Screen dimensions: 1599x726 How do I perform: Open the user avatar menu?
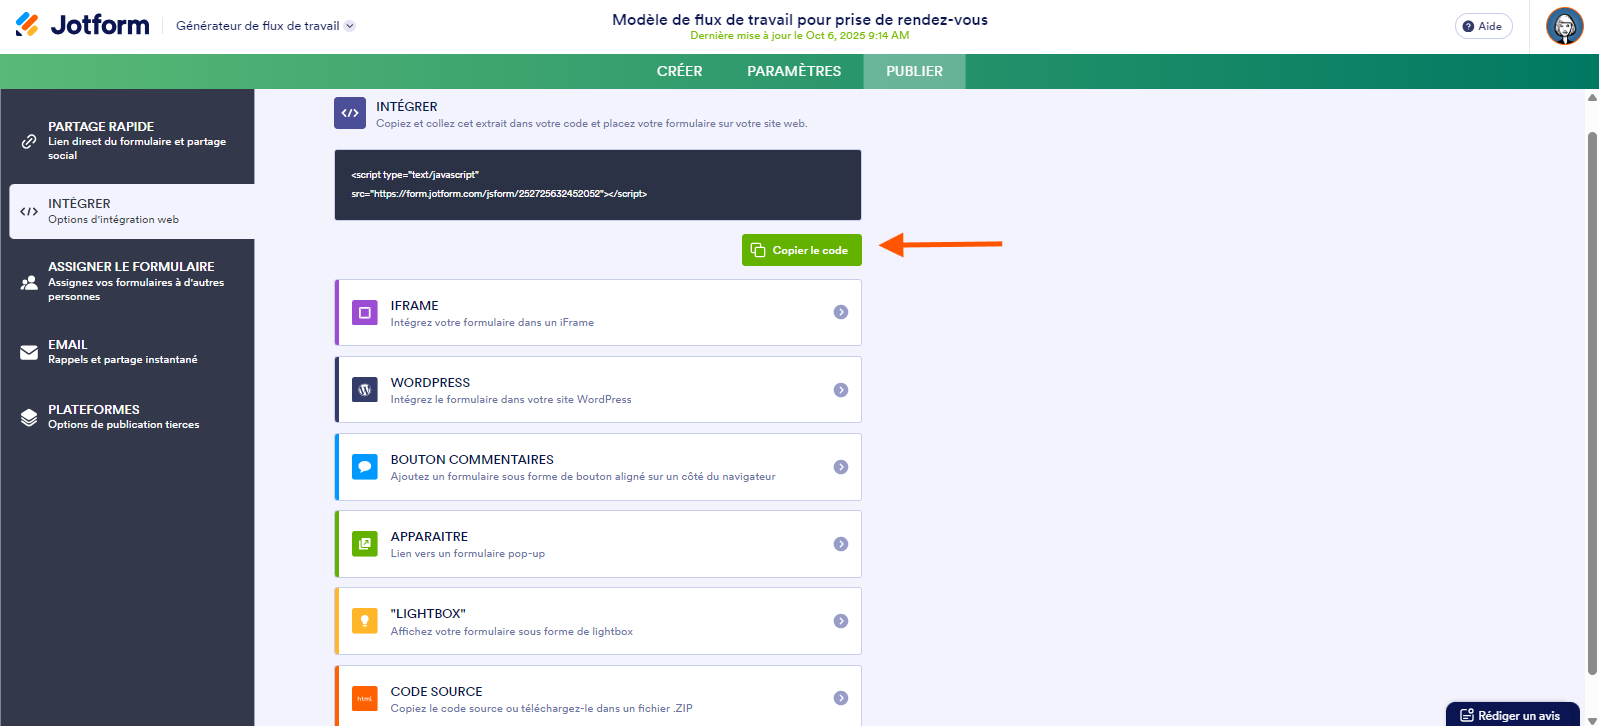pos(1564,26)
